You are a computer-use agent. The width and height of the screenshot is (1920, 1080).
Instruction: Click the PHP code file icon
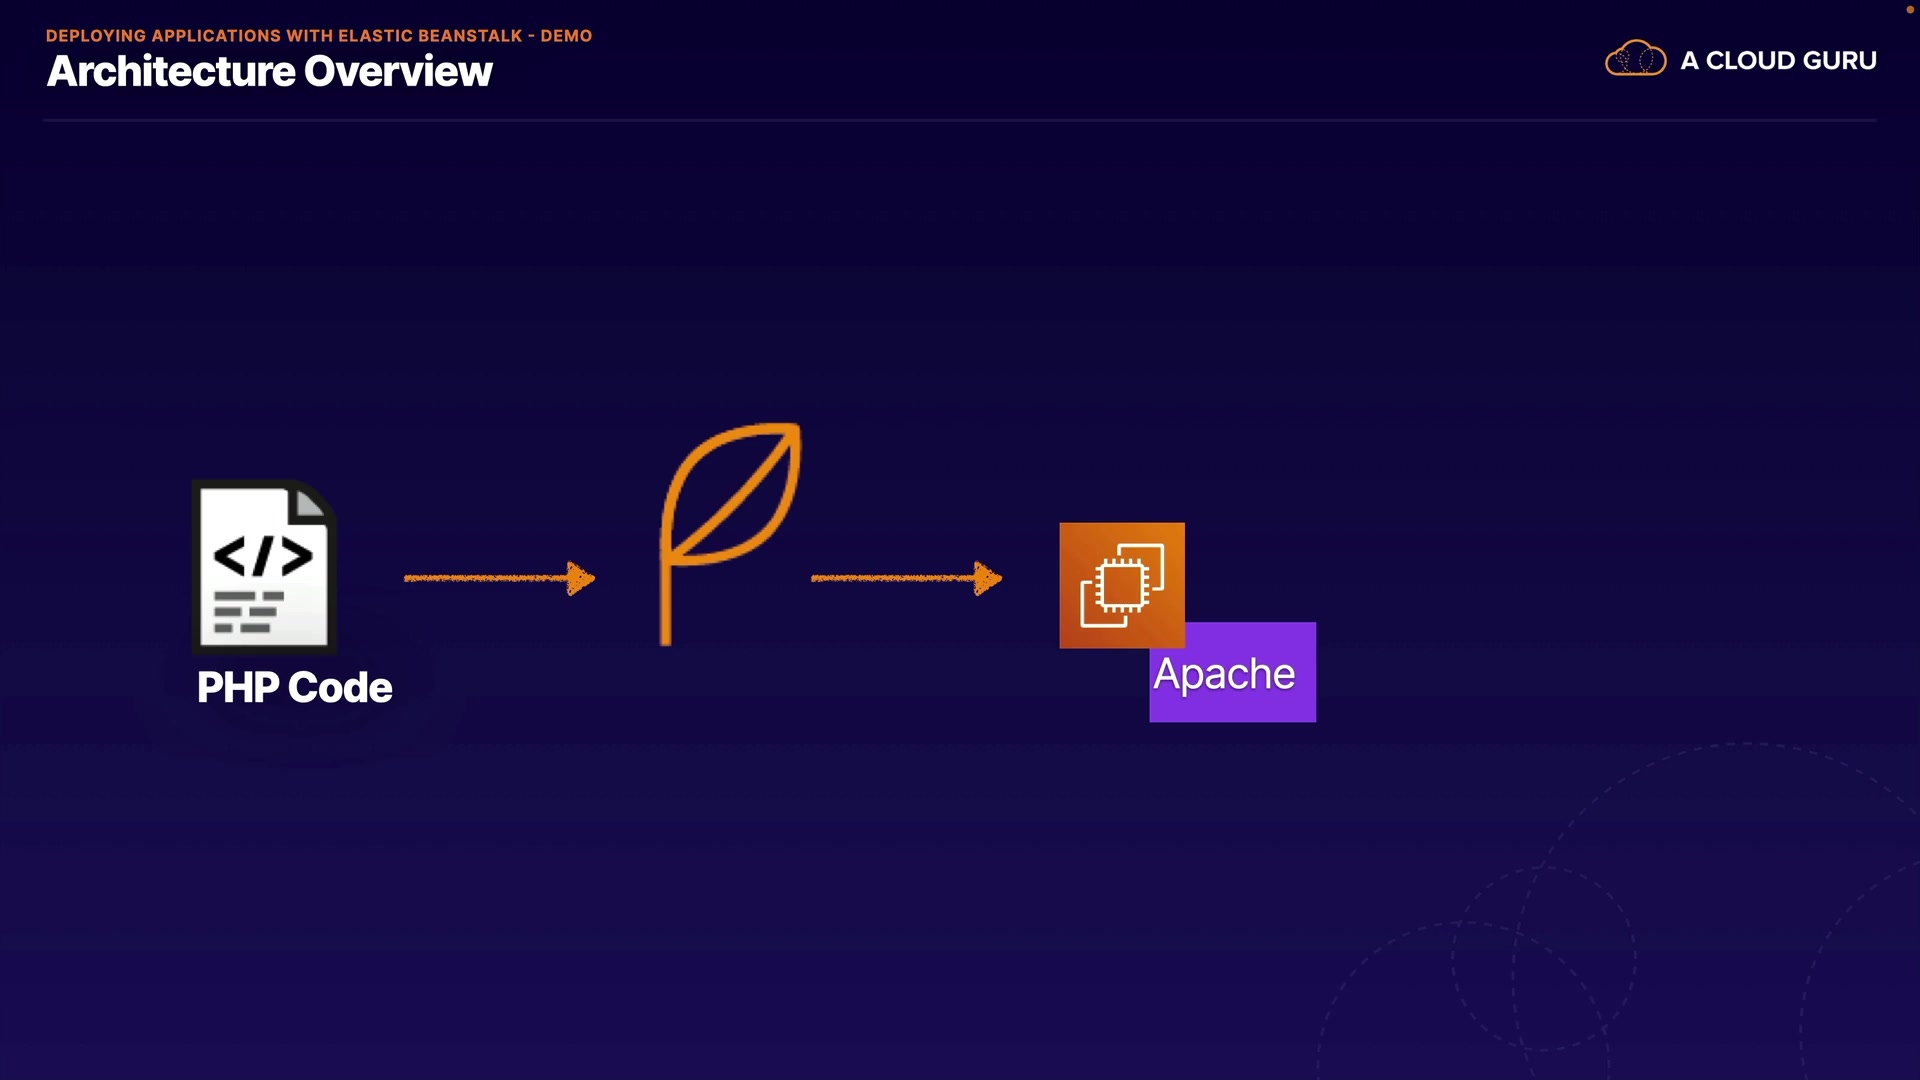click(x=263, y=565)
